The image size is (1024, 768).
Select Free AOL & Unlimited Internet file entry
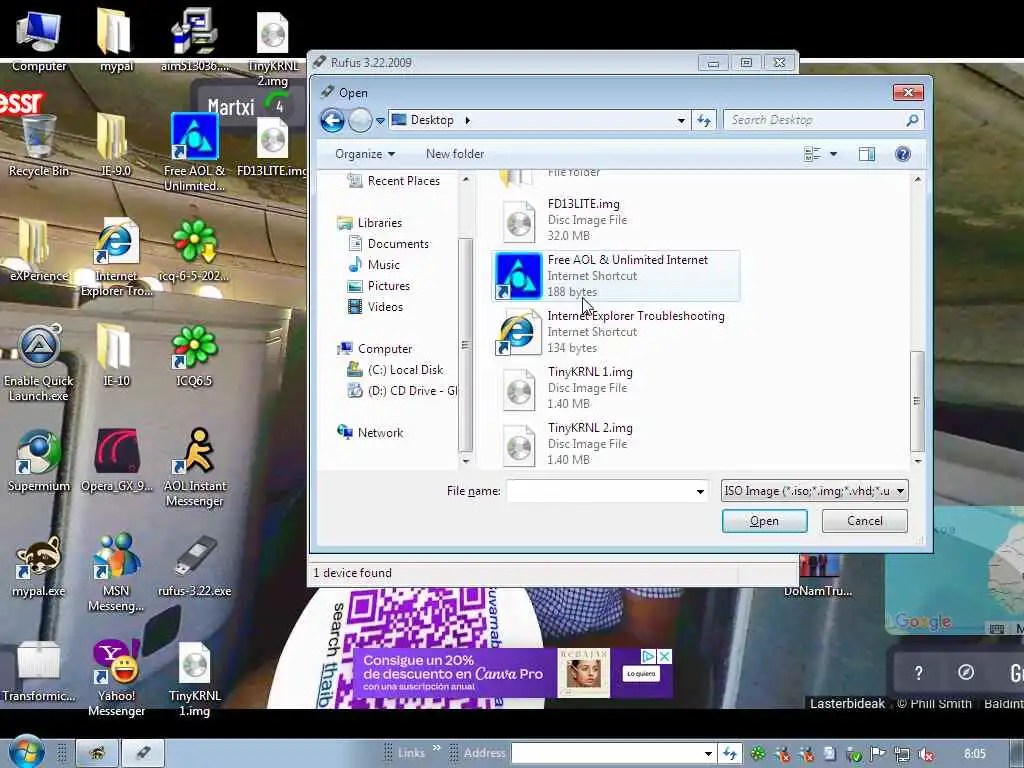pos(616,276)
